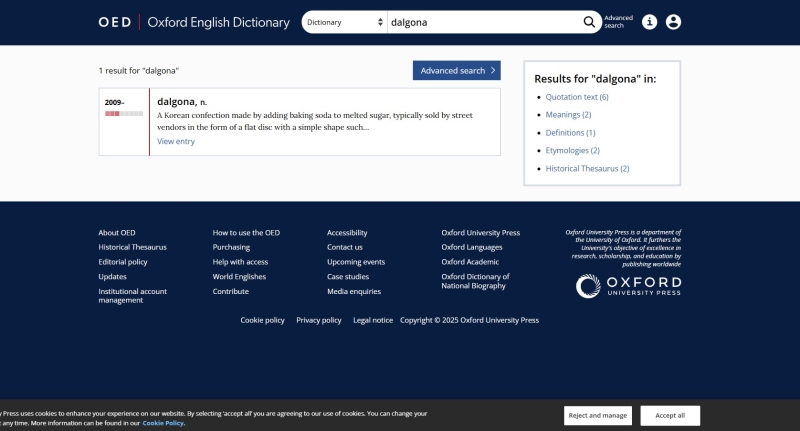This screenshot has width=800, height=431.
Task: Open Cookie policy link in footer row
Action: click(x=262, y=320)
